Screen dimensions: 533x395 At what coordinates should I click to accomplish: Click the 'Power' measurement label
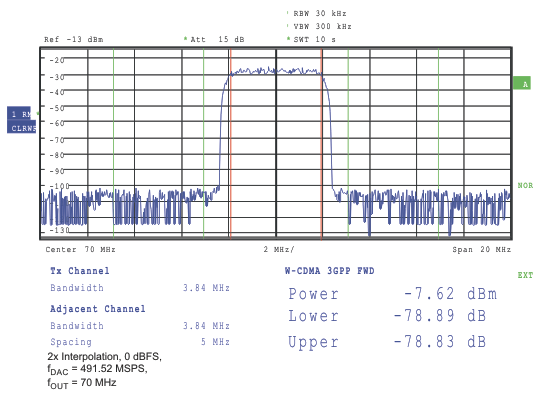(313, 294)
